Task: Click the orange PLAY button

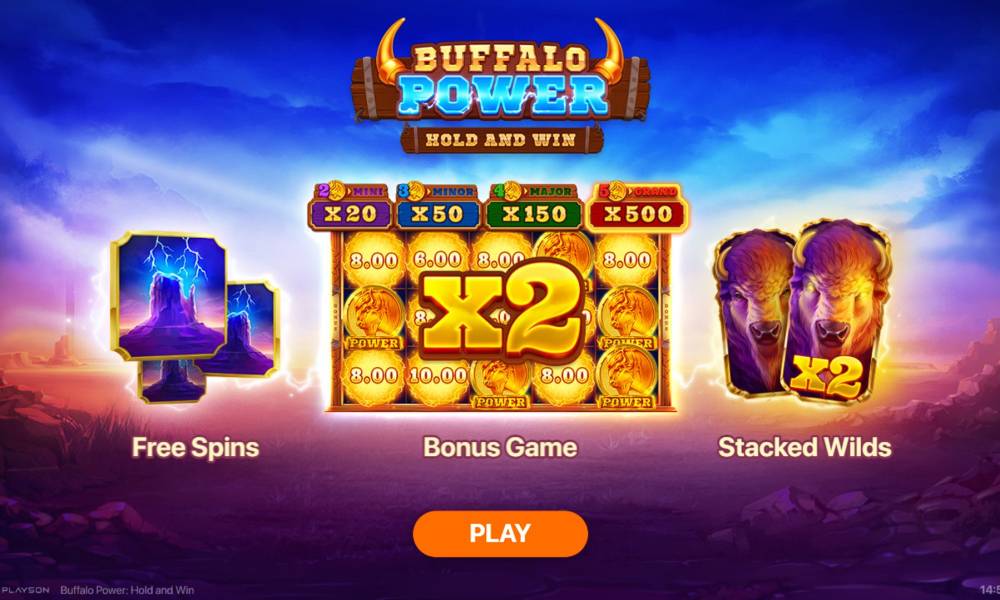Action: 500,534
